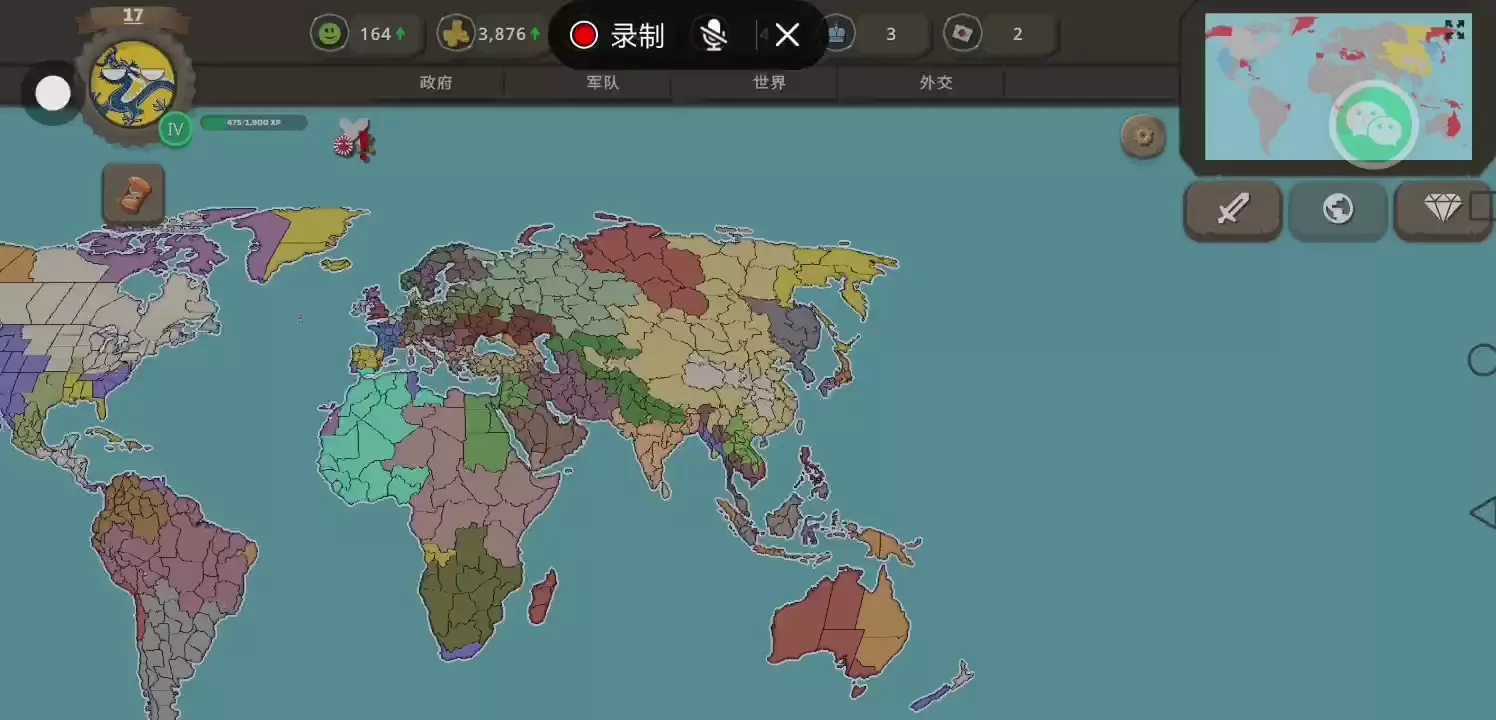Tap the dragon flag nation emblem
This screenshot has height=720, width=1496.
pos(133,84)
